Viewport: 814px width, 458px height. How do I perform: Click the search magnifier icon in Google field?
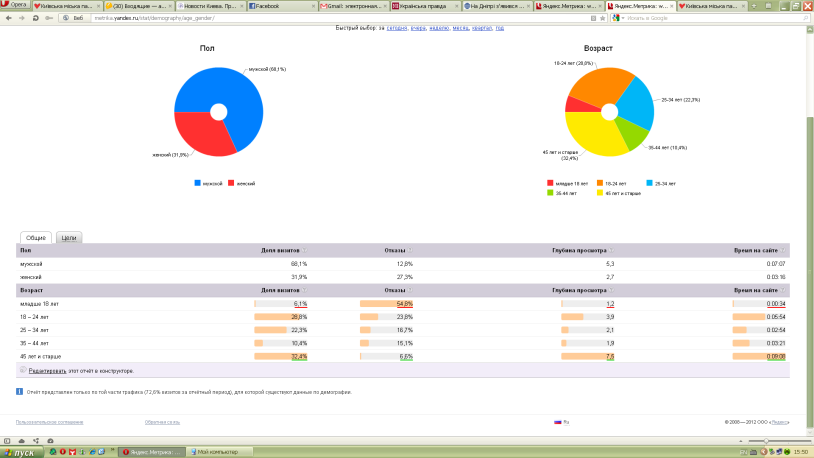pyautogui.click(x=806, y=18)
